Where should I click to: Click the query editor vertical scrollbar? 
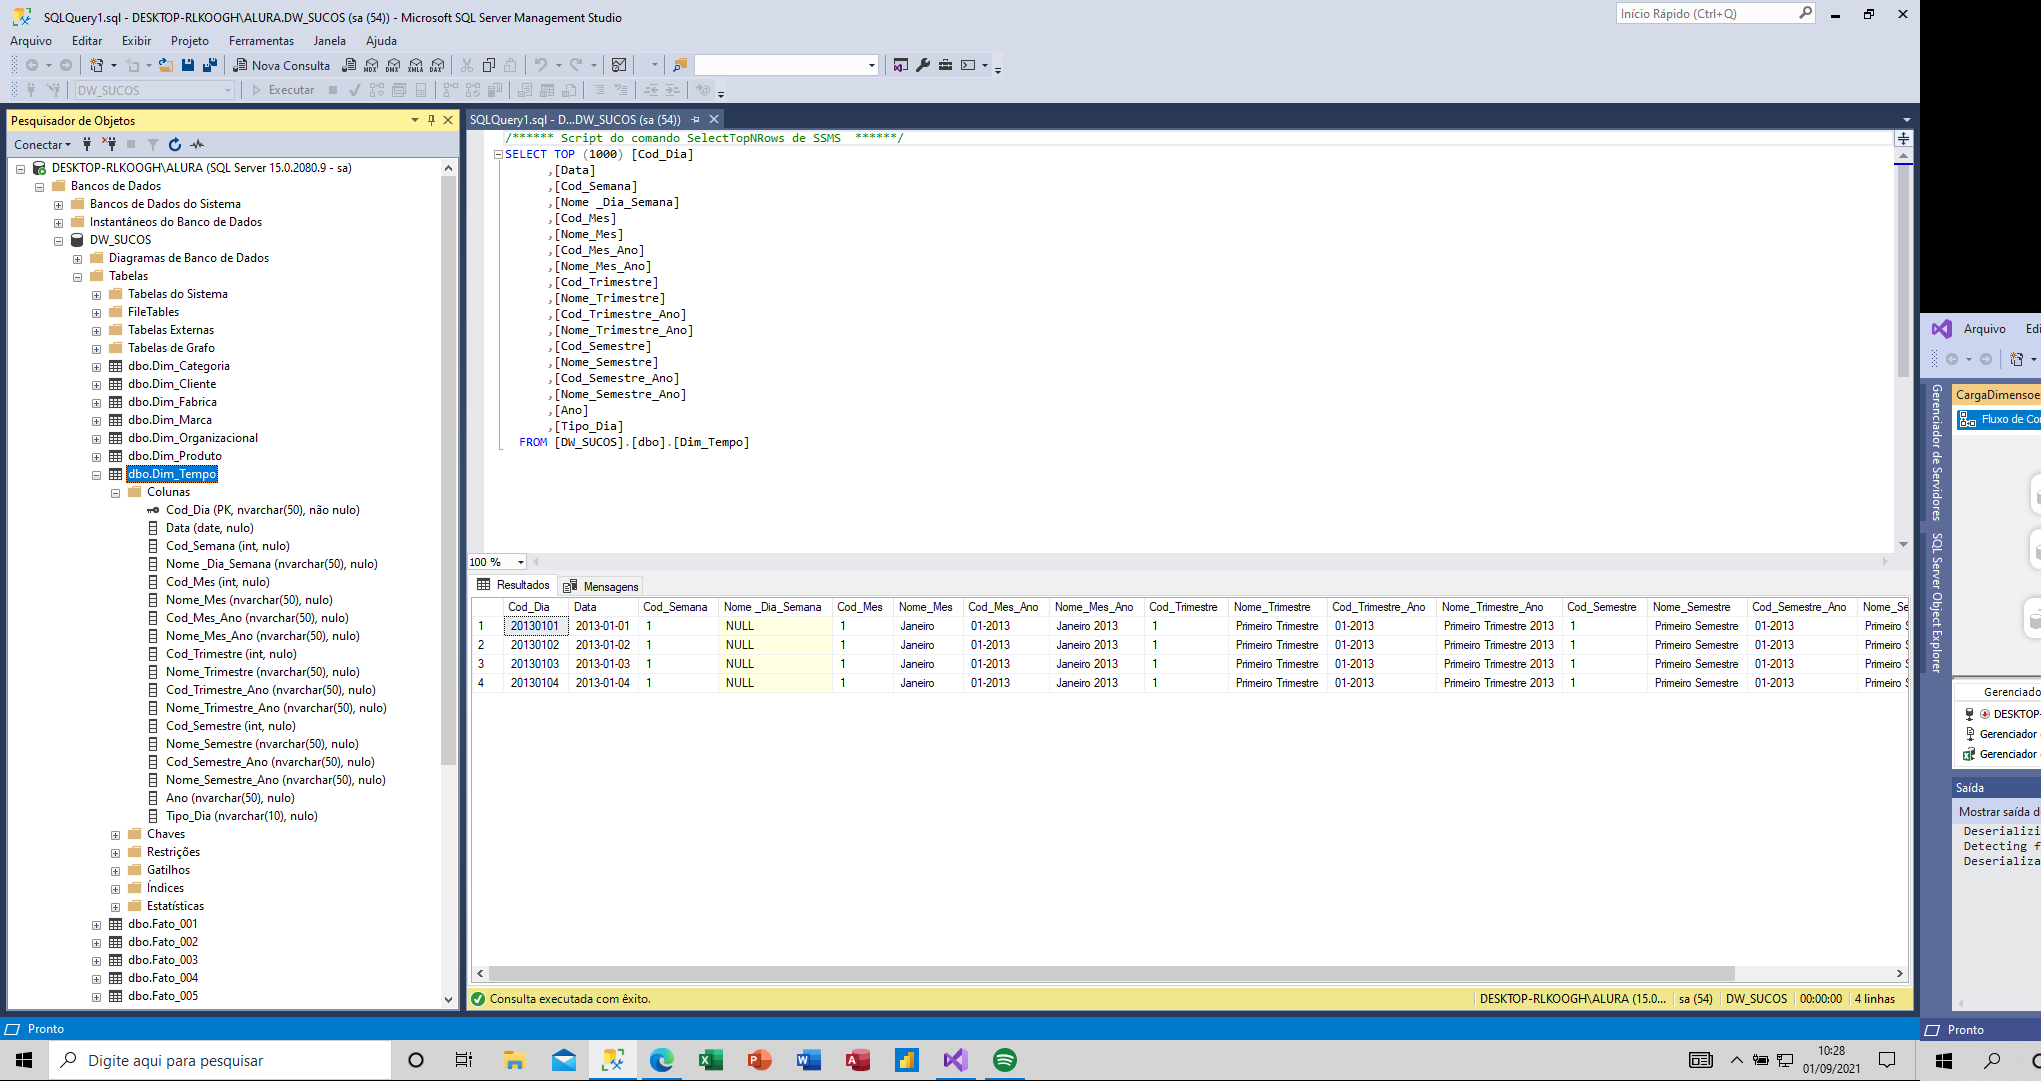click(x=1903, y=272)
